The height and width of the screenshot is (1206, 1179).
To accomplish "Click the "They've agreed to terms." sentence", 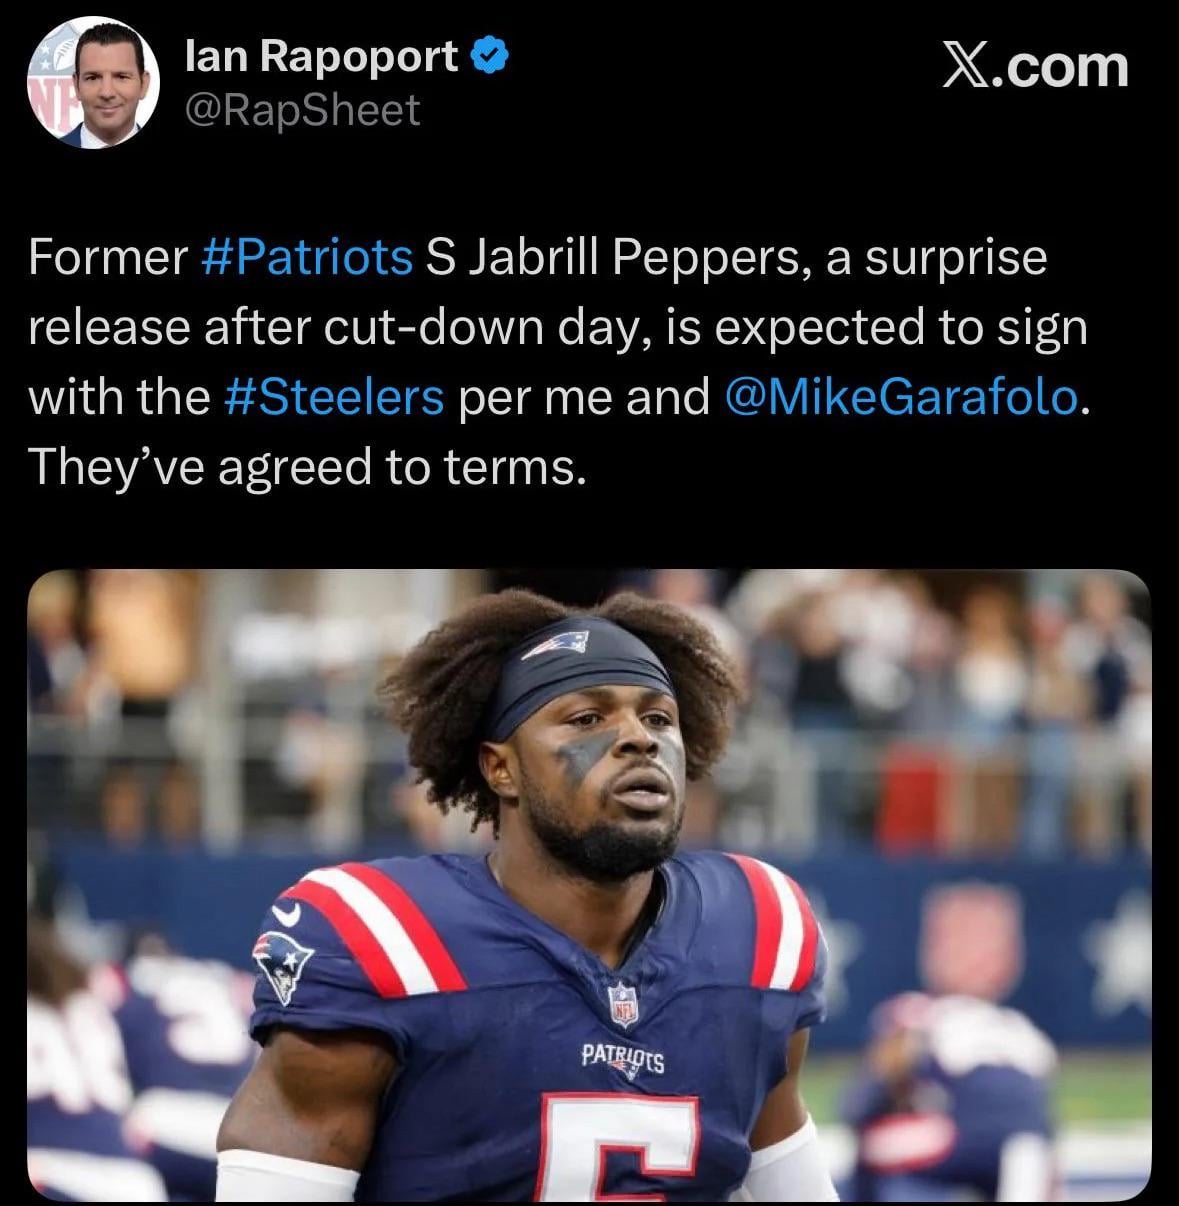I will point(306,465).
